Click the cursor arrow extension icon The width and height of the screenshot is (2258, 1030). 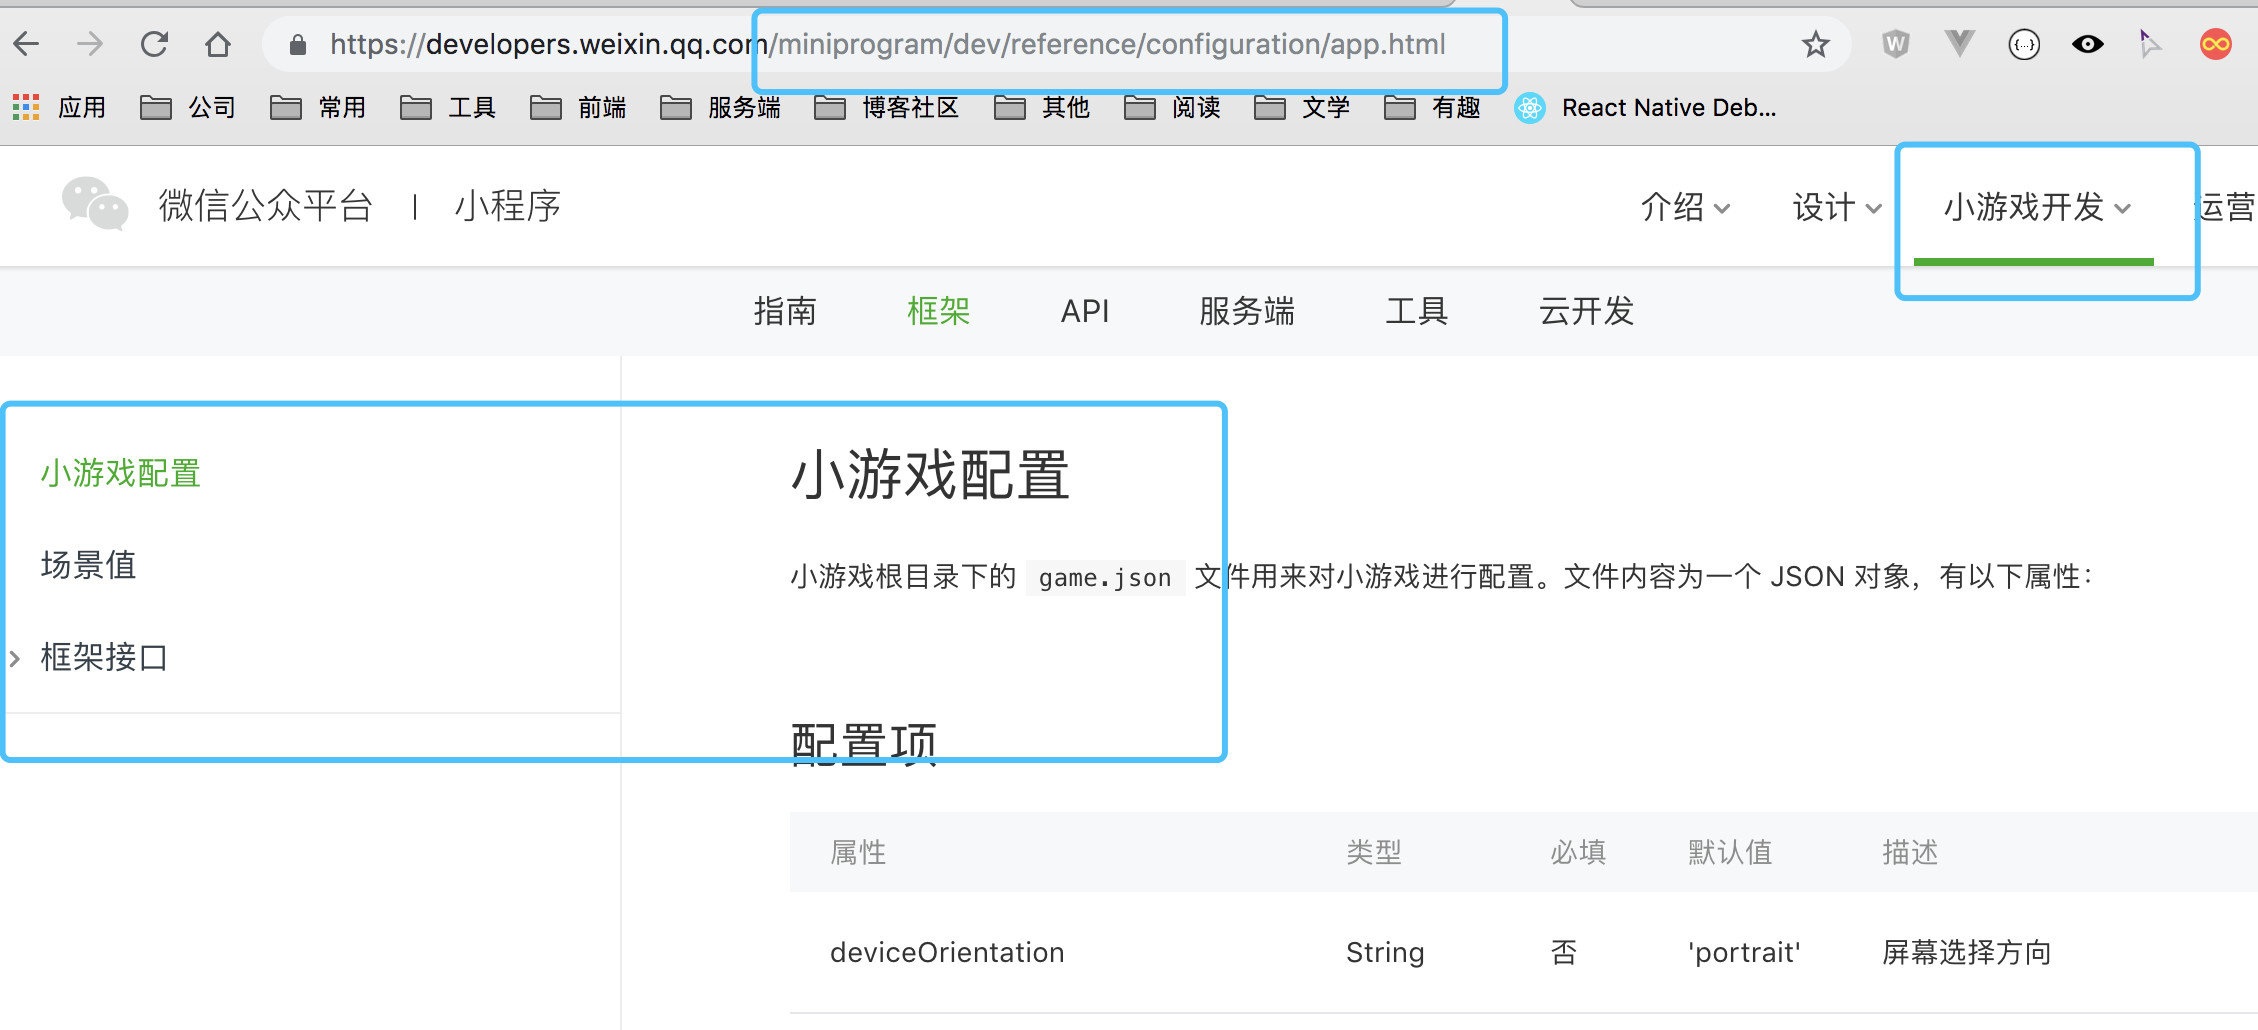2150,44
